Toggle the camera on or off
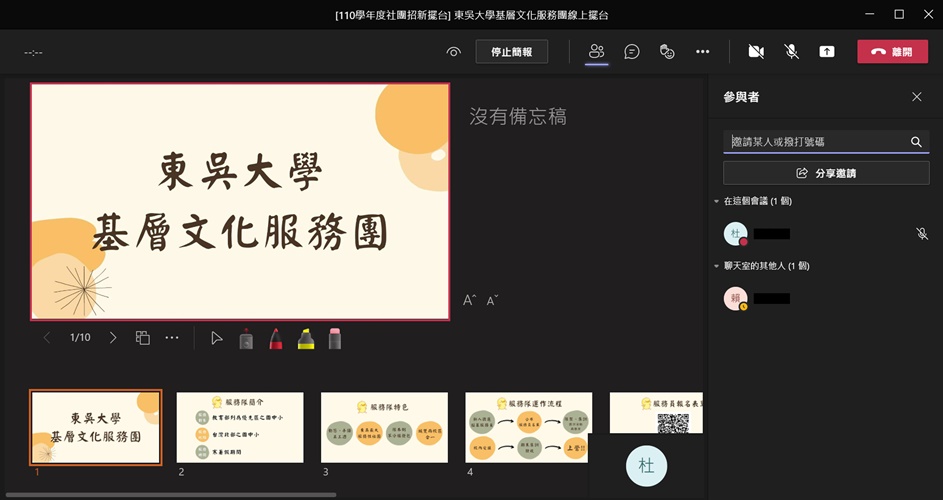This screenshot has height=500, width=943. tap(756, 52)
